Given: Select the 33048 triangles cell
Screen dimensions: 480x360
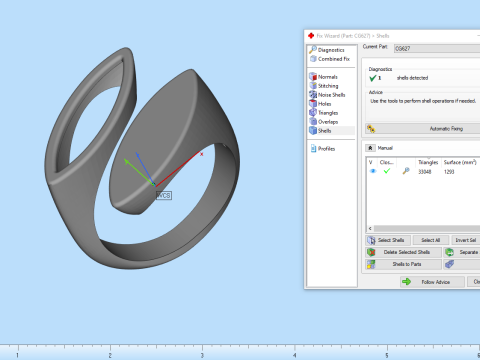Looking at the screenshot, I should (425, 172).
